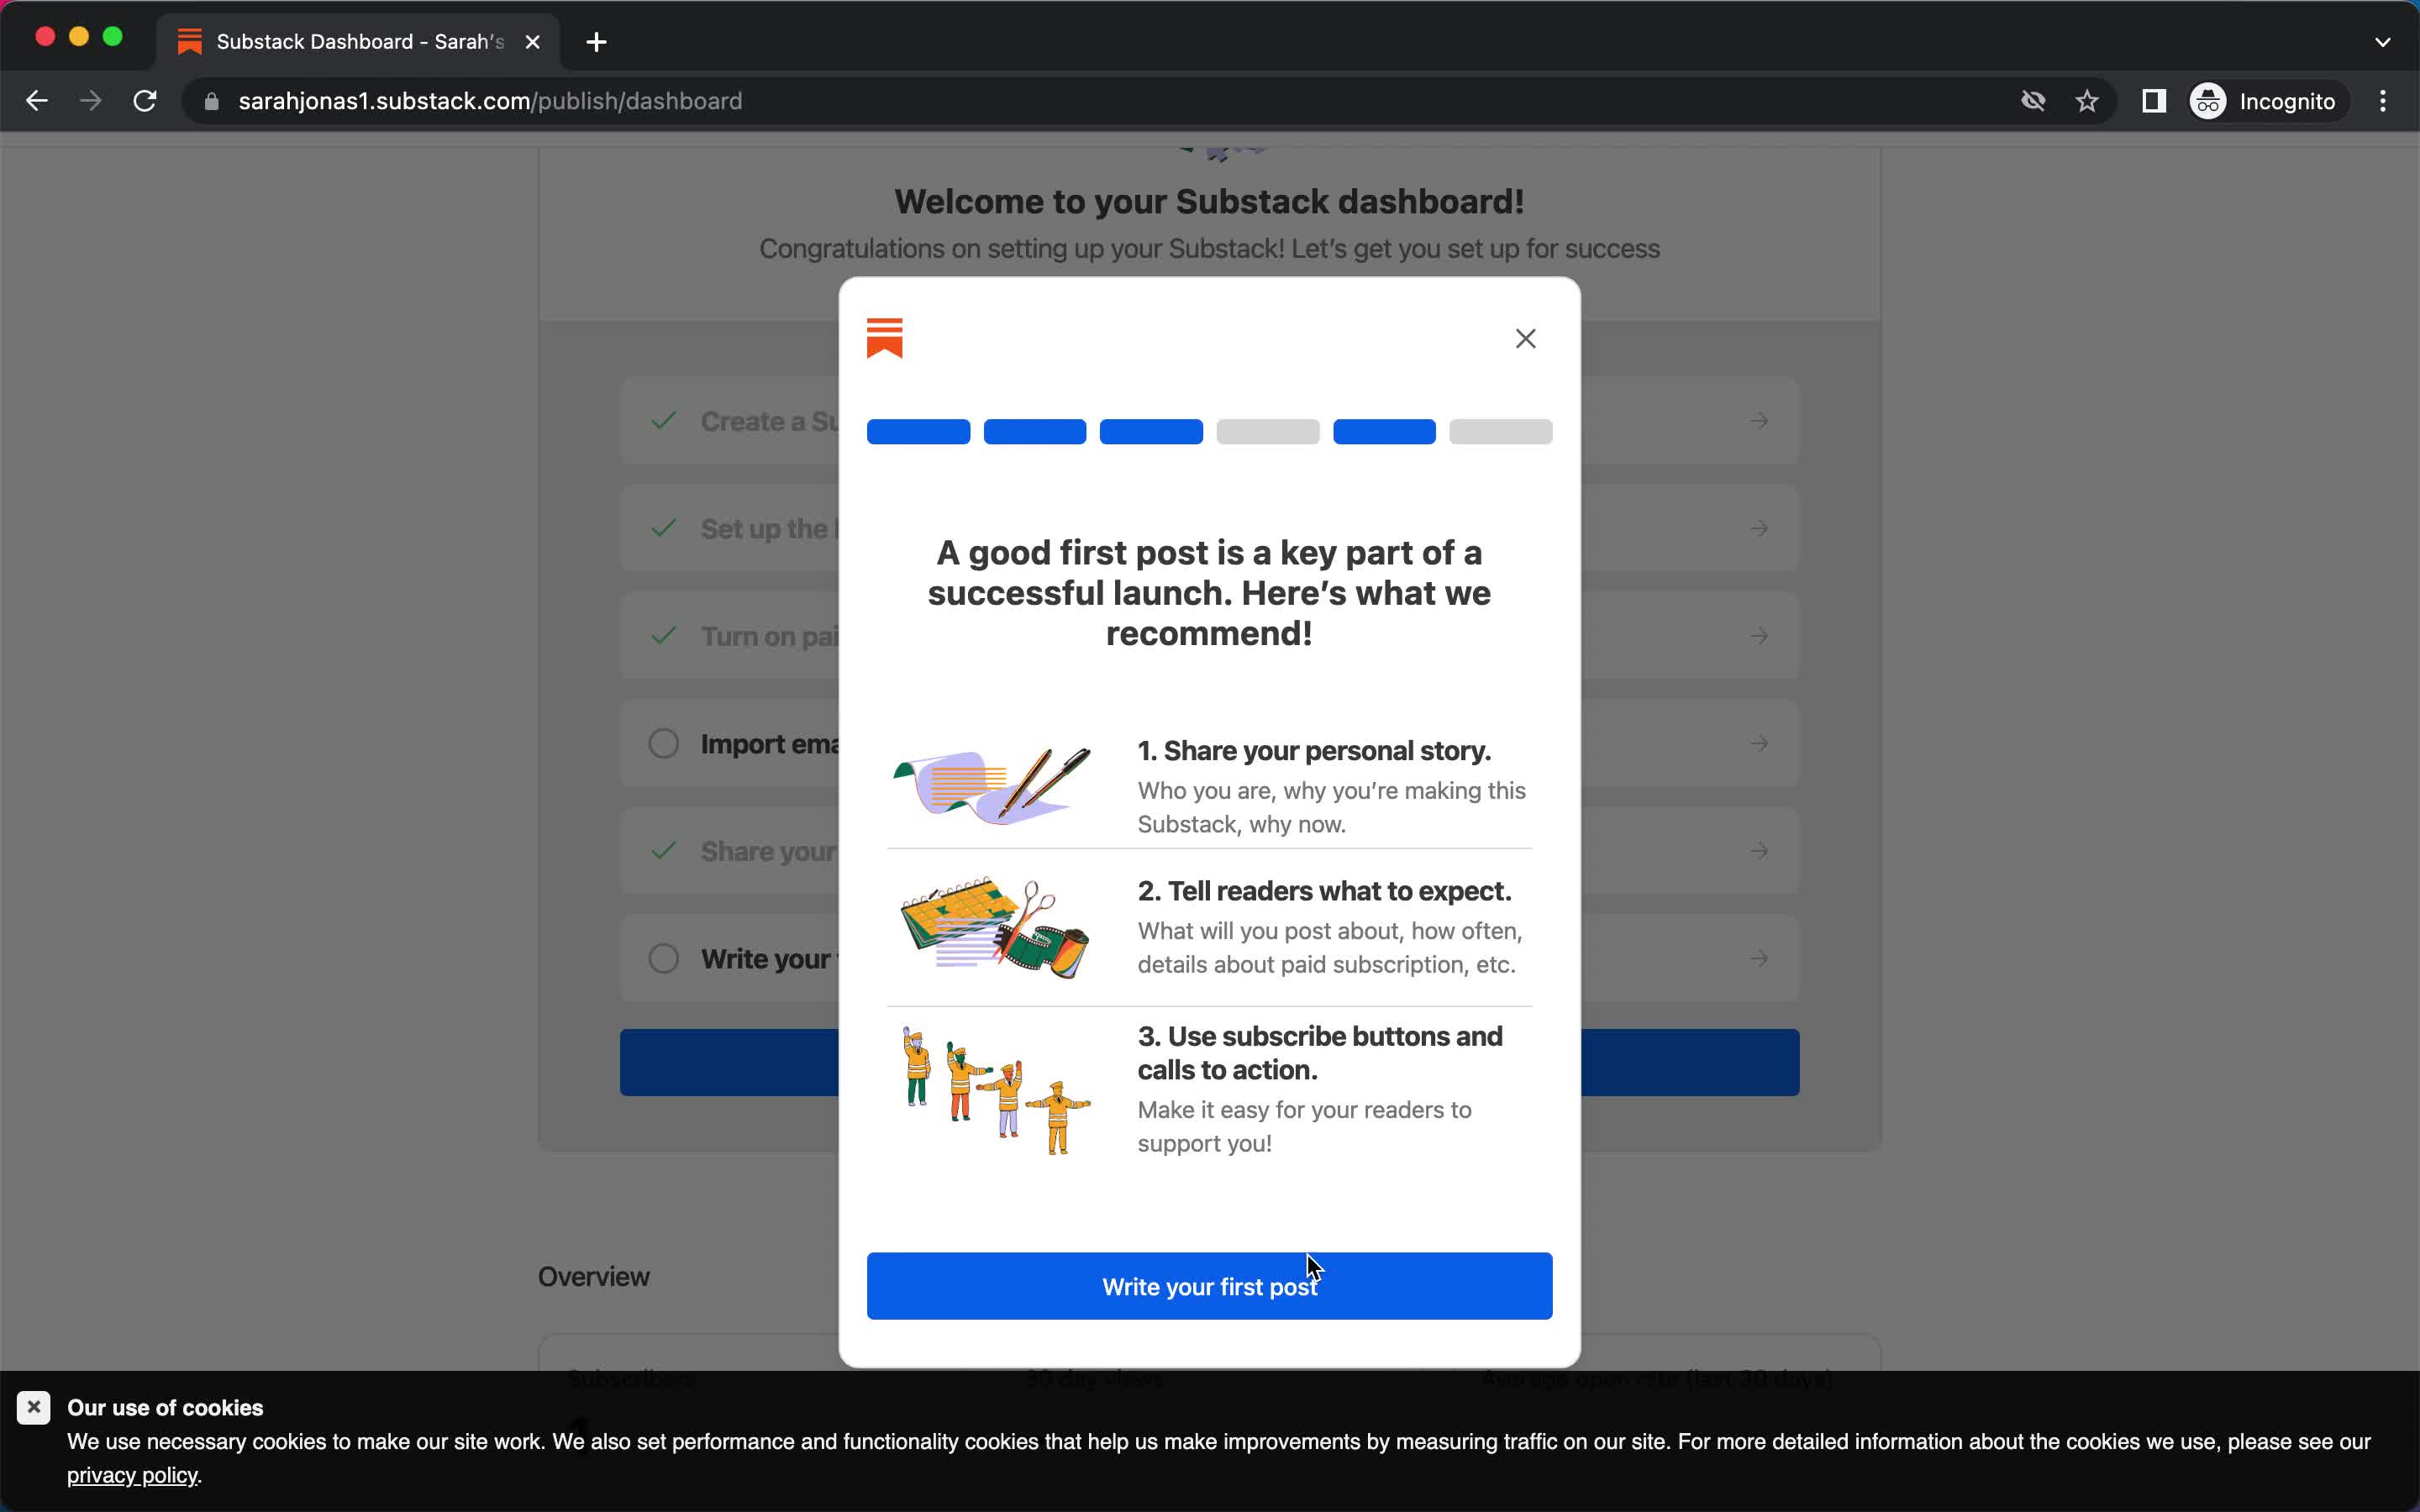Click the bookmark star icon in address bar
Viewport: 2420px width, 1512px height.
(x=2087, y=101)
